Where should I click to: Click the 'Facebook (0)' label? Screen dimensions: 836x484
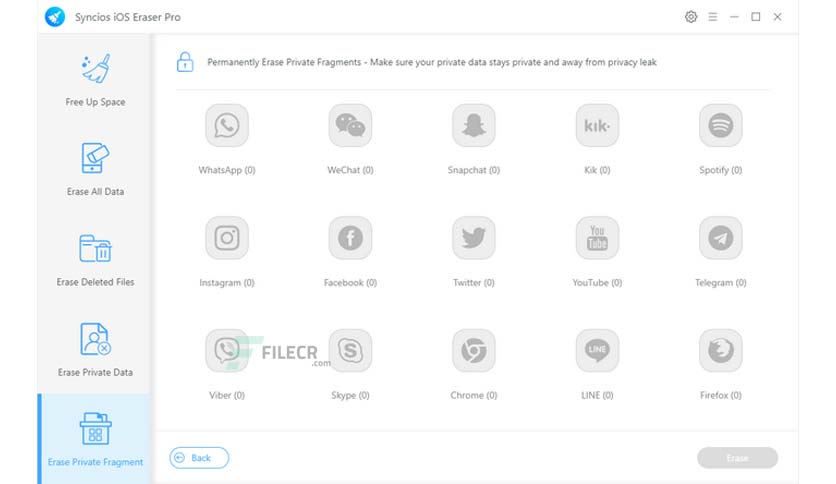350,283
